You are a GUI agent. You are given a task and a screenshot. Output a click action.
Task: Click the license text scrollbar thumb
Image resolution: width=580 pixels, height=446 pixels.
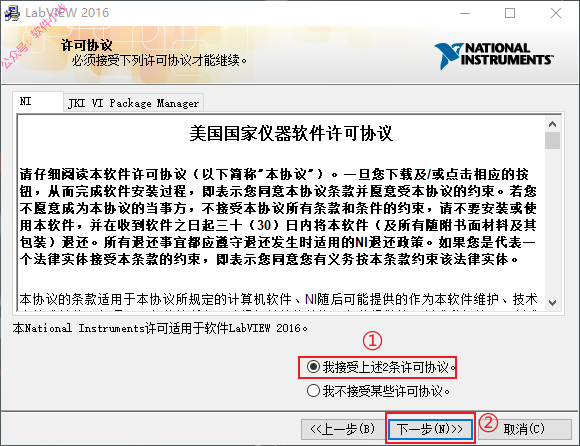click(553, 140)
